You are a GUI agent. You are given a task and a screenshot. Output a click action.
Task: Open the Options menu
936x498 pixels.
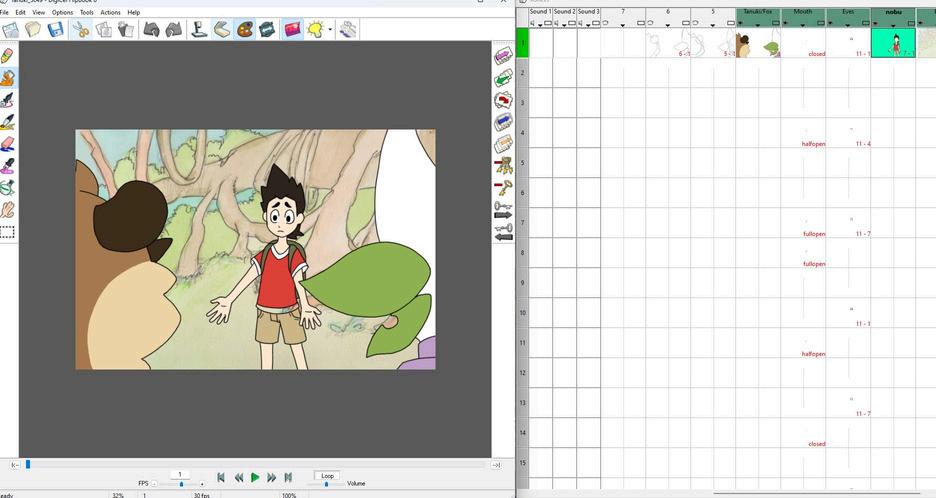pos(62,12)
